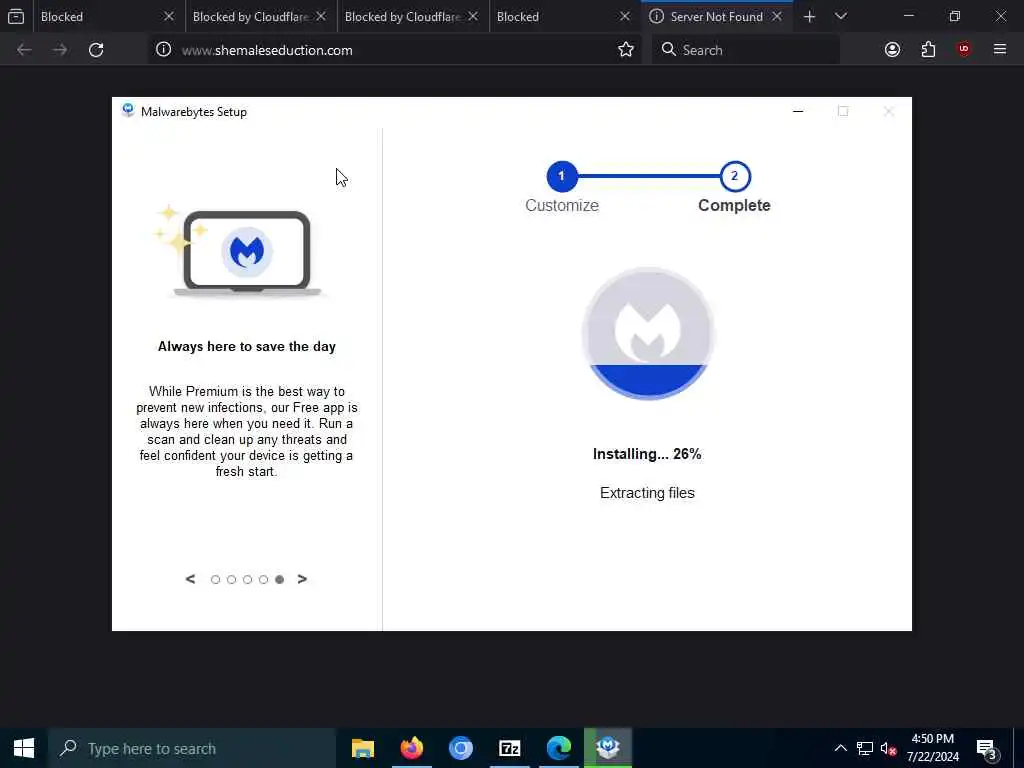Screen dimensions: 1024x768
Task: Open Firefox from the taskbar
Action: click(411, 748)
